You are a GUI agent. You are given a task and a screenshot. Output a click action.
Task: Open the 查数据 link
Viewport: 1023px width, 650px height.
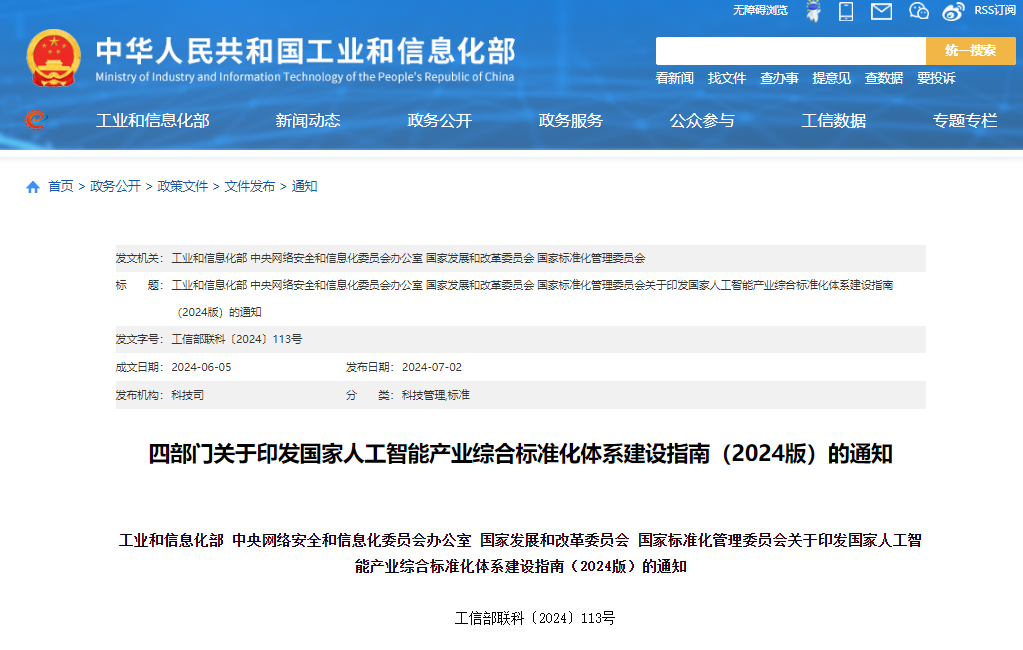[x=883, y=77]
